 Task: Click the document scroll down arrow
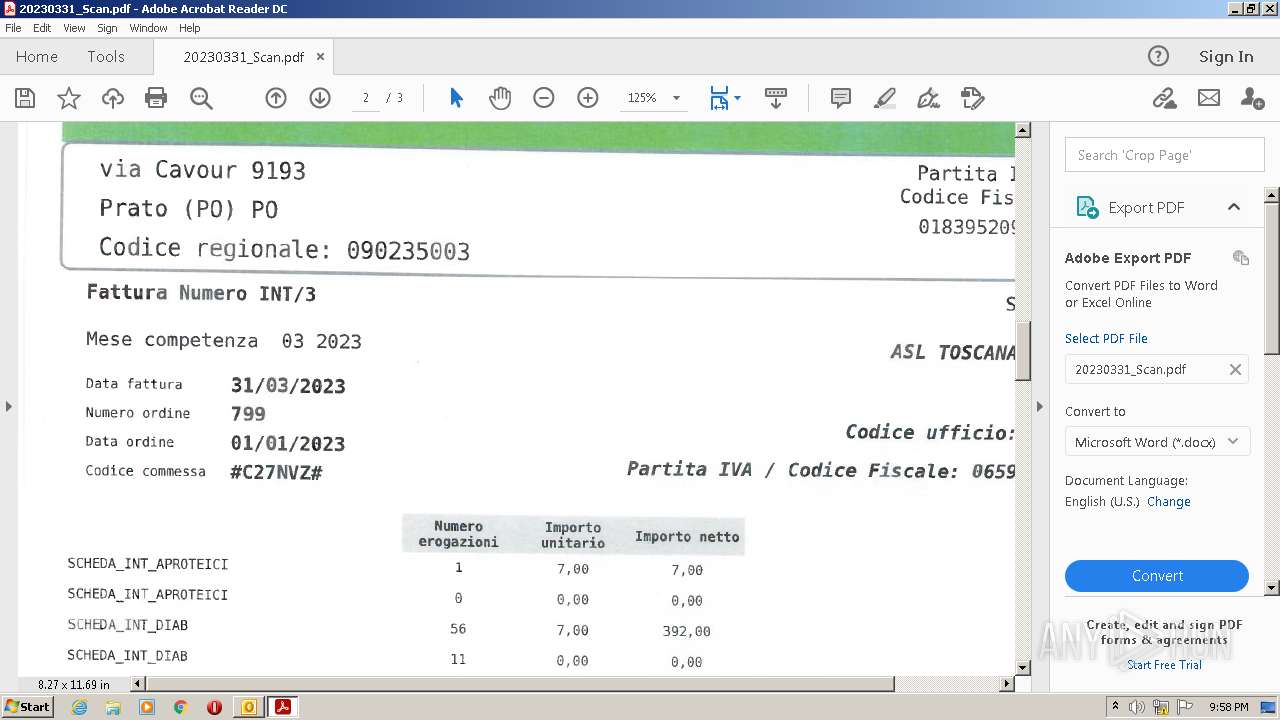[1023, 667]
